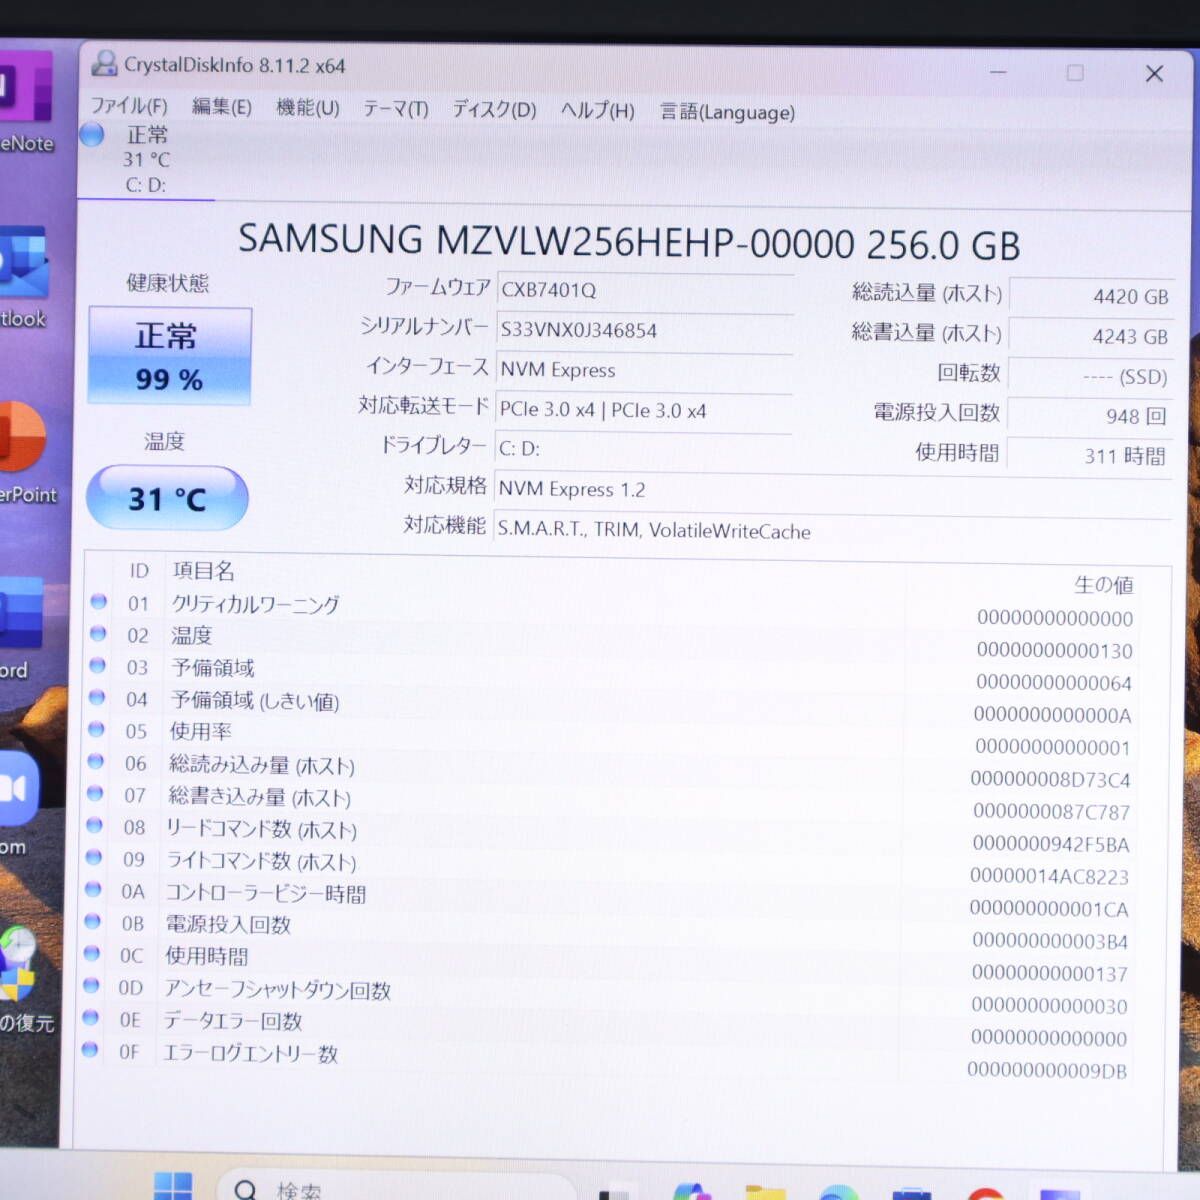
Task: Click the status orb for row 05 使用率
Action: click(x=96, y=730)
